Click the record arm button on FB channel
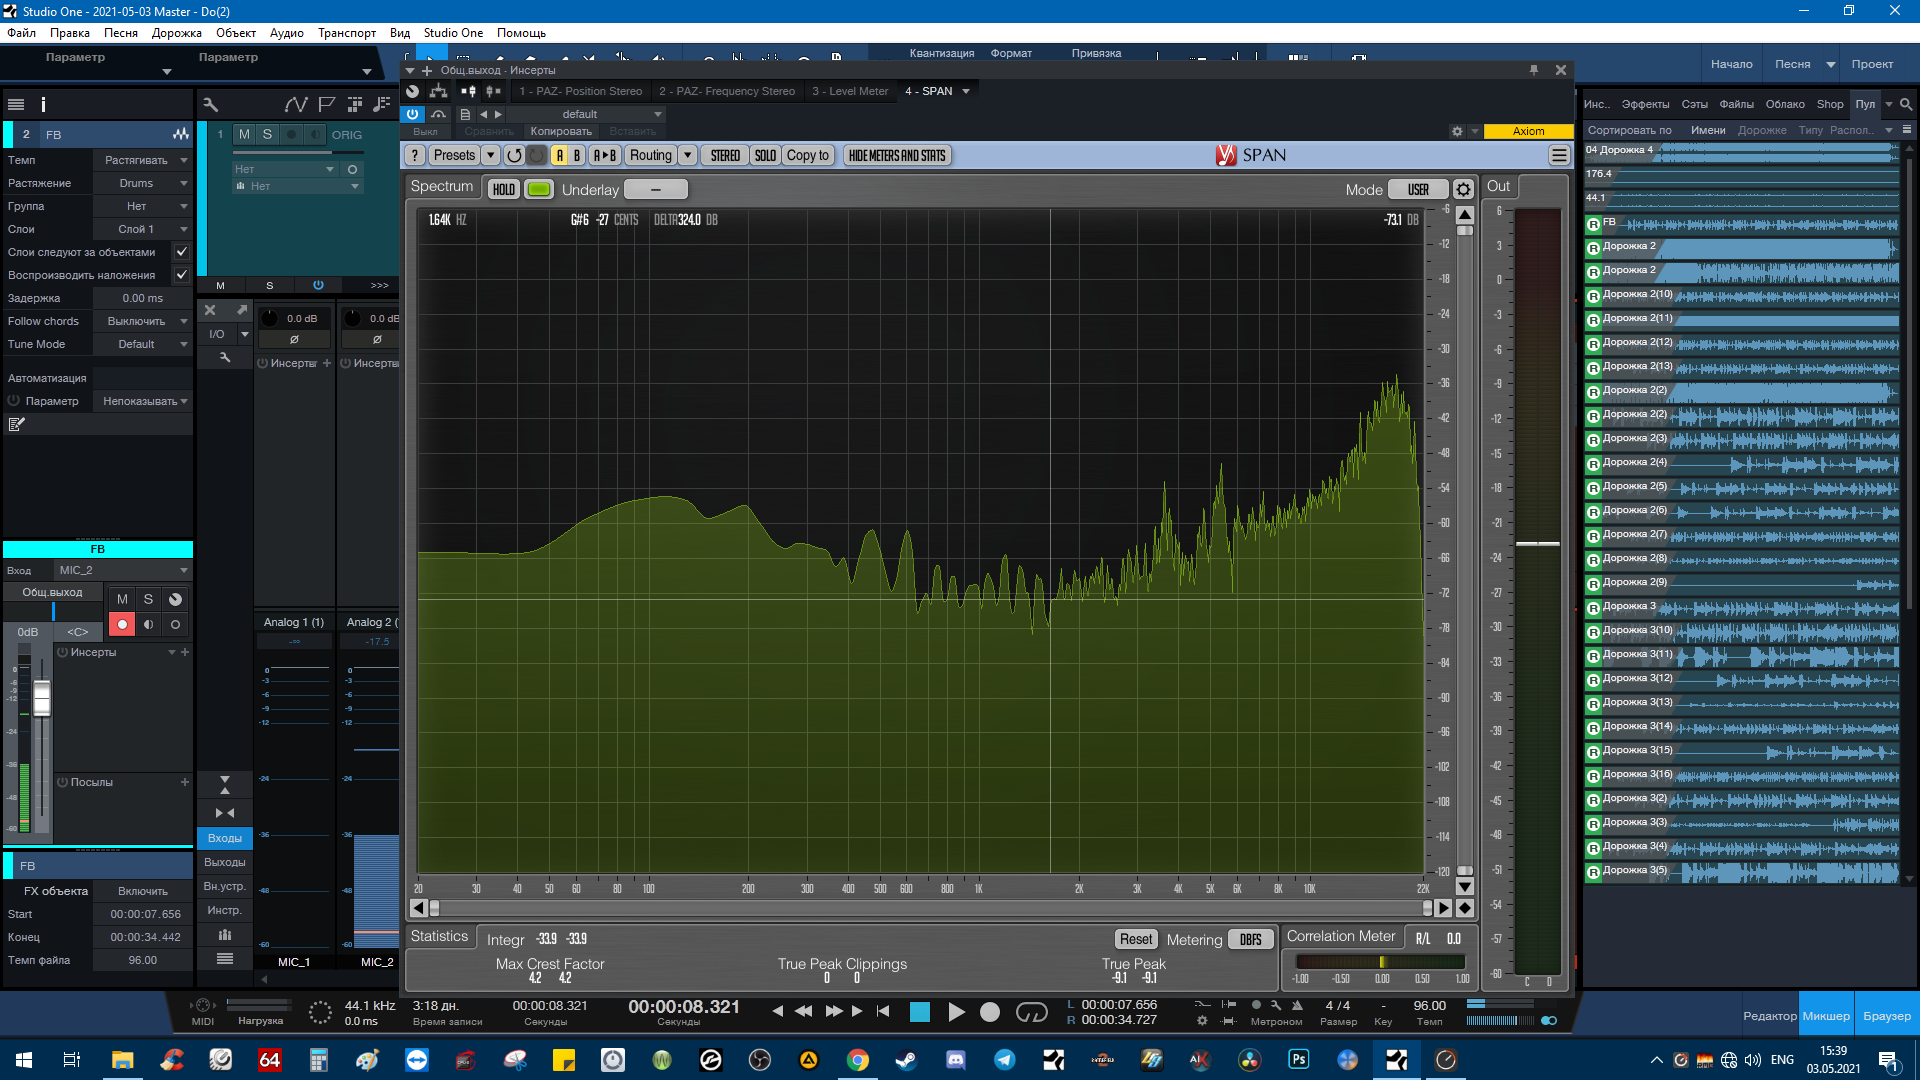 click(122, 624)
